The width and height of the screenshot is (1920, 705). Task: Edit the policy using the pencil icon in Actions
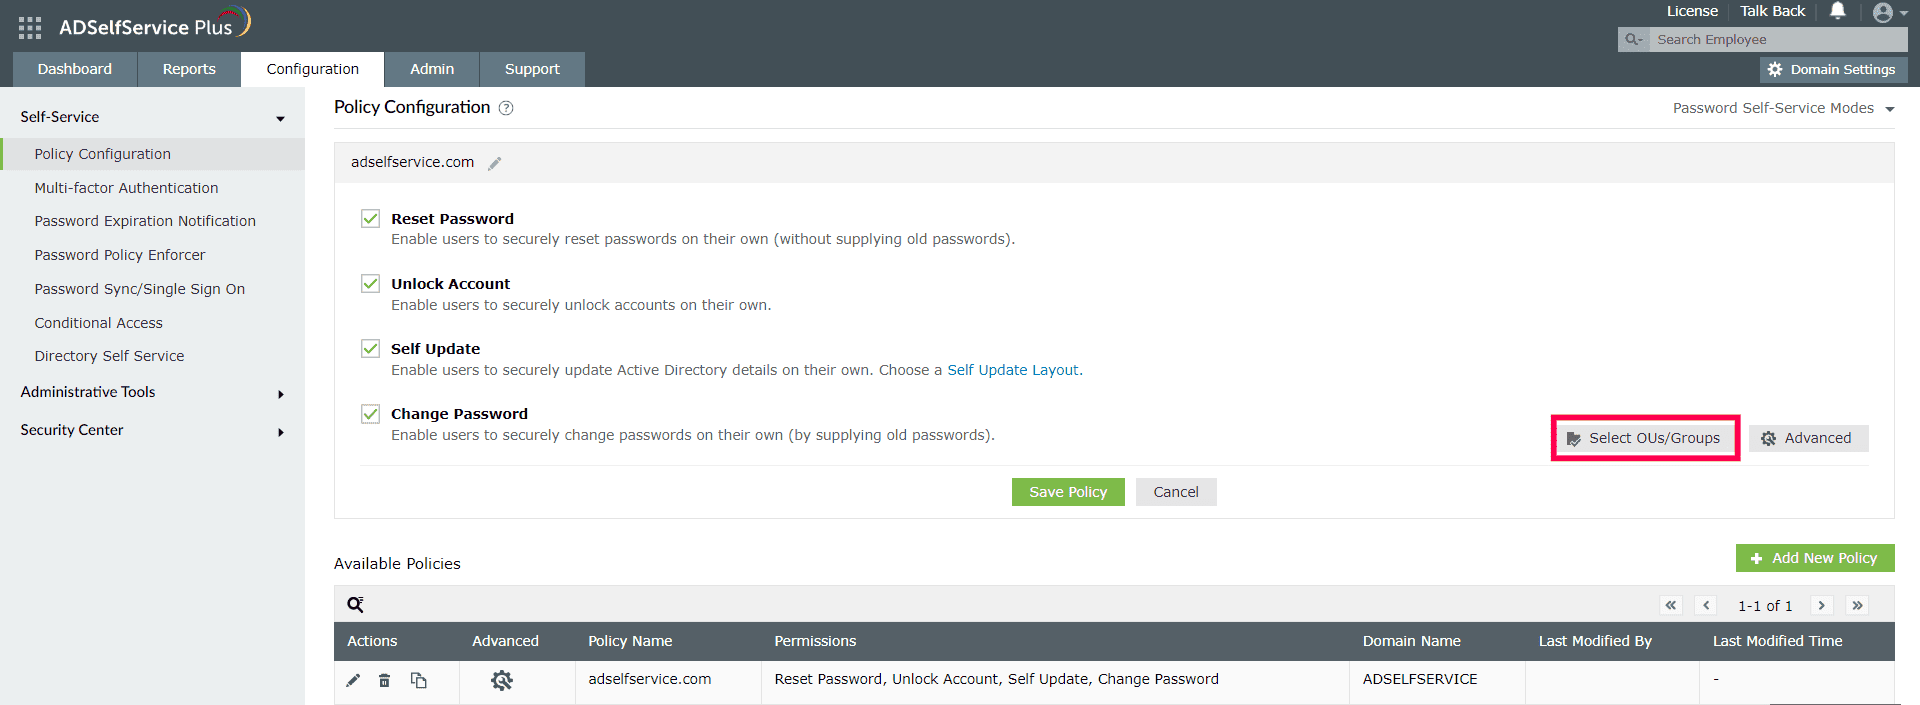352,680
